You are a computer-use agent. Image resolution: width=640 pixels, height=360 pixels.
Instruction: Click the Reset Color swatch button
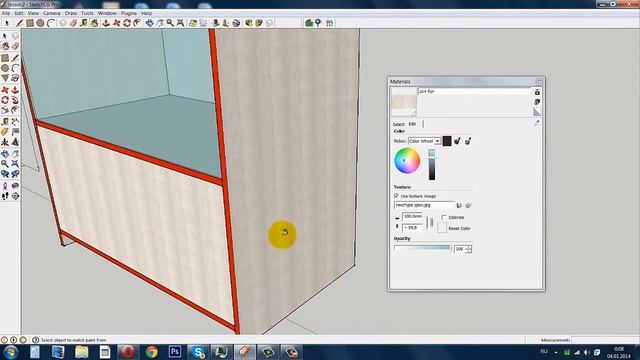(x=442, y=228)
